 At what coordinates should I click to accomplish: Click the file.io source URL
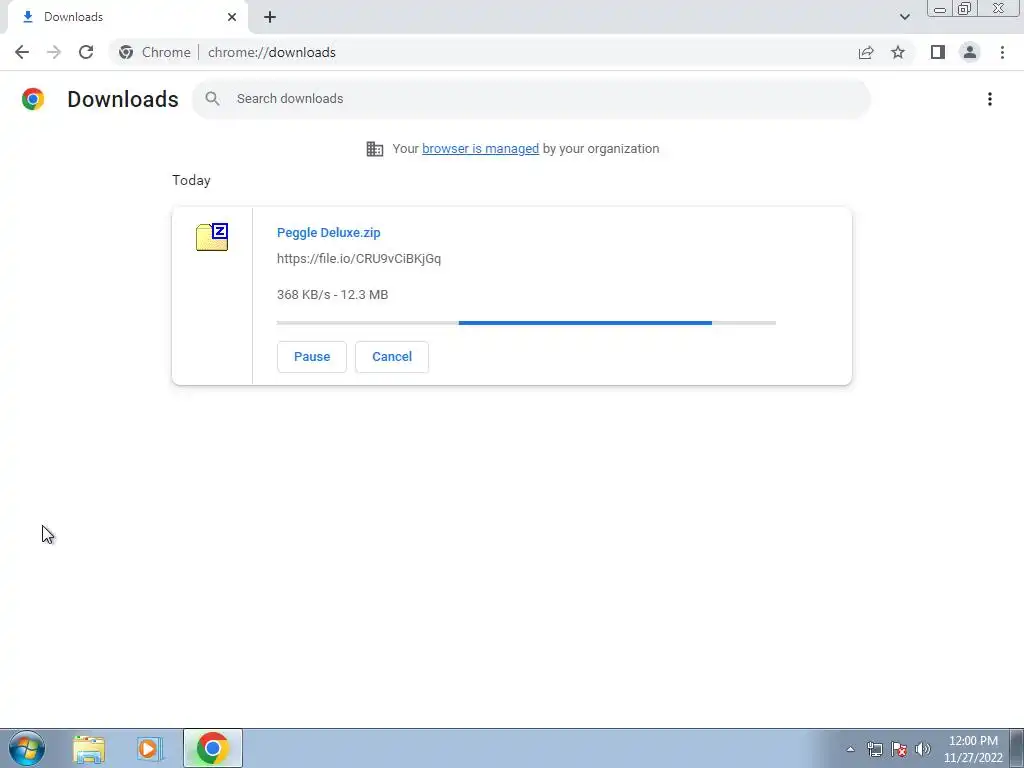359,259
